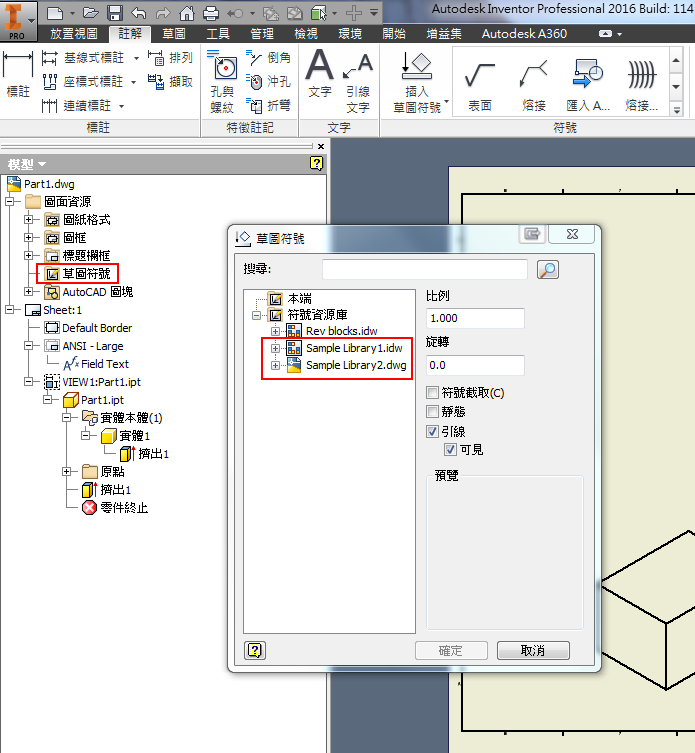This screenshot has width=695, height=753.
Task: Expand Sample Library2.dwg in symbol library
Action: [275, 365]
